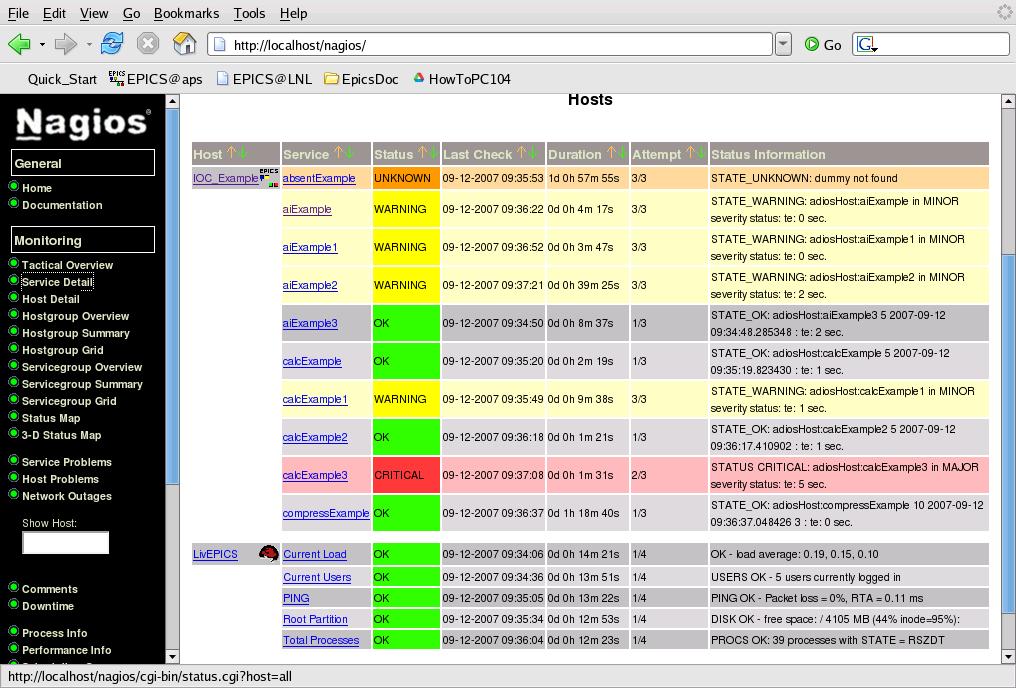The width and height of the screenshot is (1016, 688).
Task: Open the View menu
Action: click(x=94, y=13)
